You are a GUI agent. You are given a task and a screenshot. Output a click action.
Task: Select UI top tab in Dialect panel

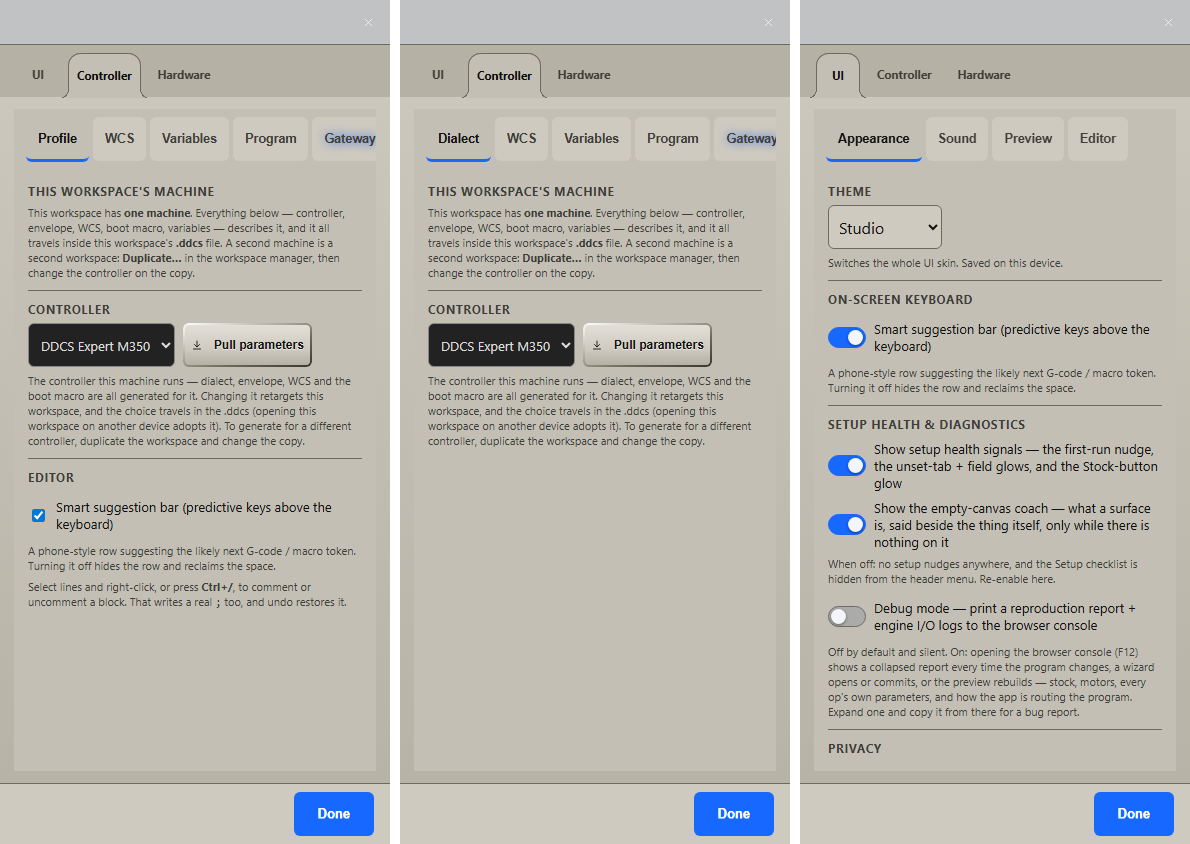coord(438,75)
